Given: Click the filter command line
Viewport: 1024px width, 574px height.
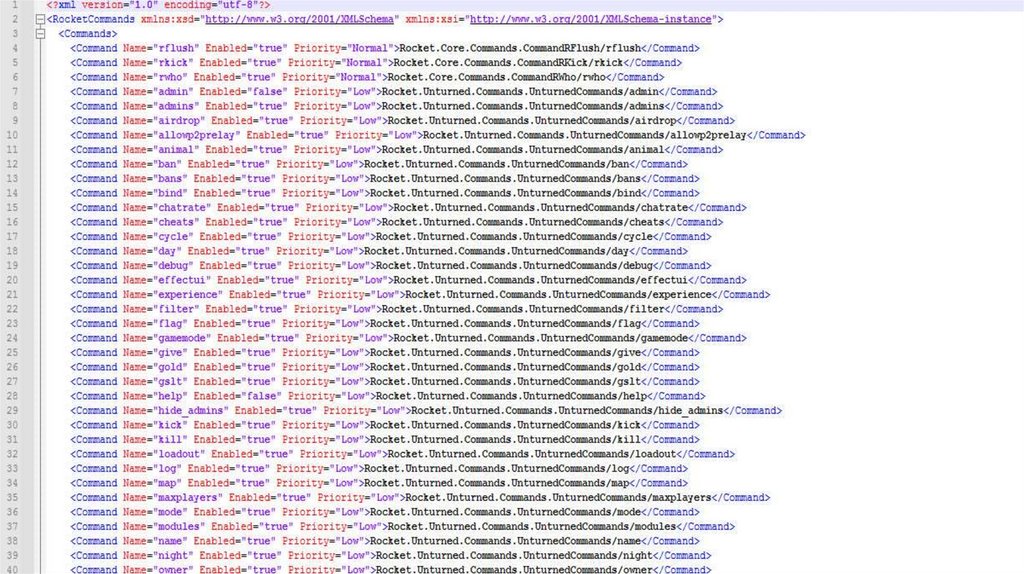Looking at the screenshot, I should coord(396,310).
